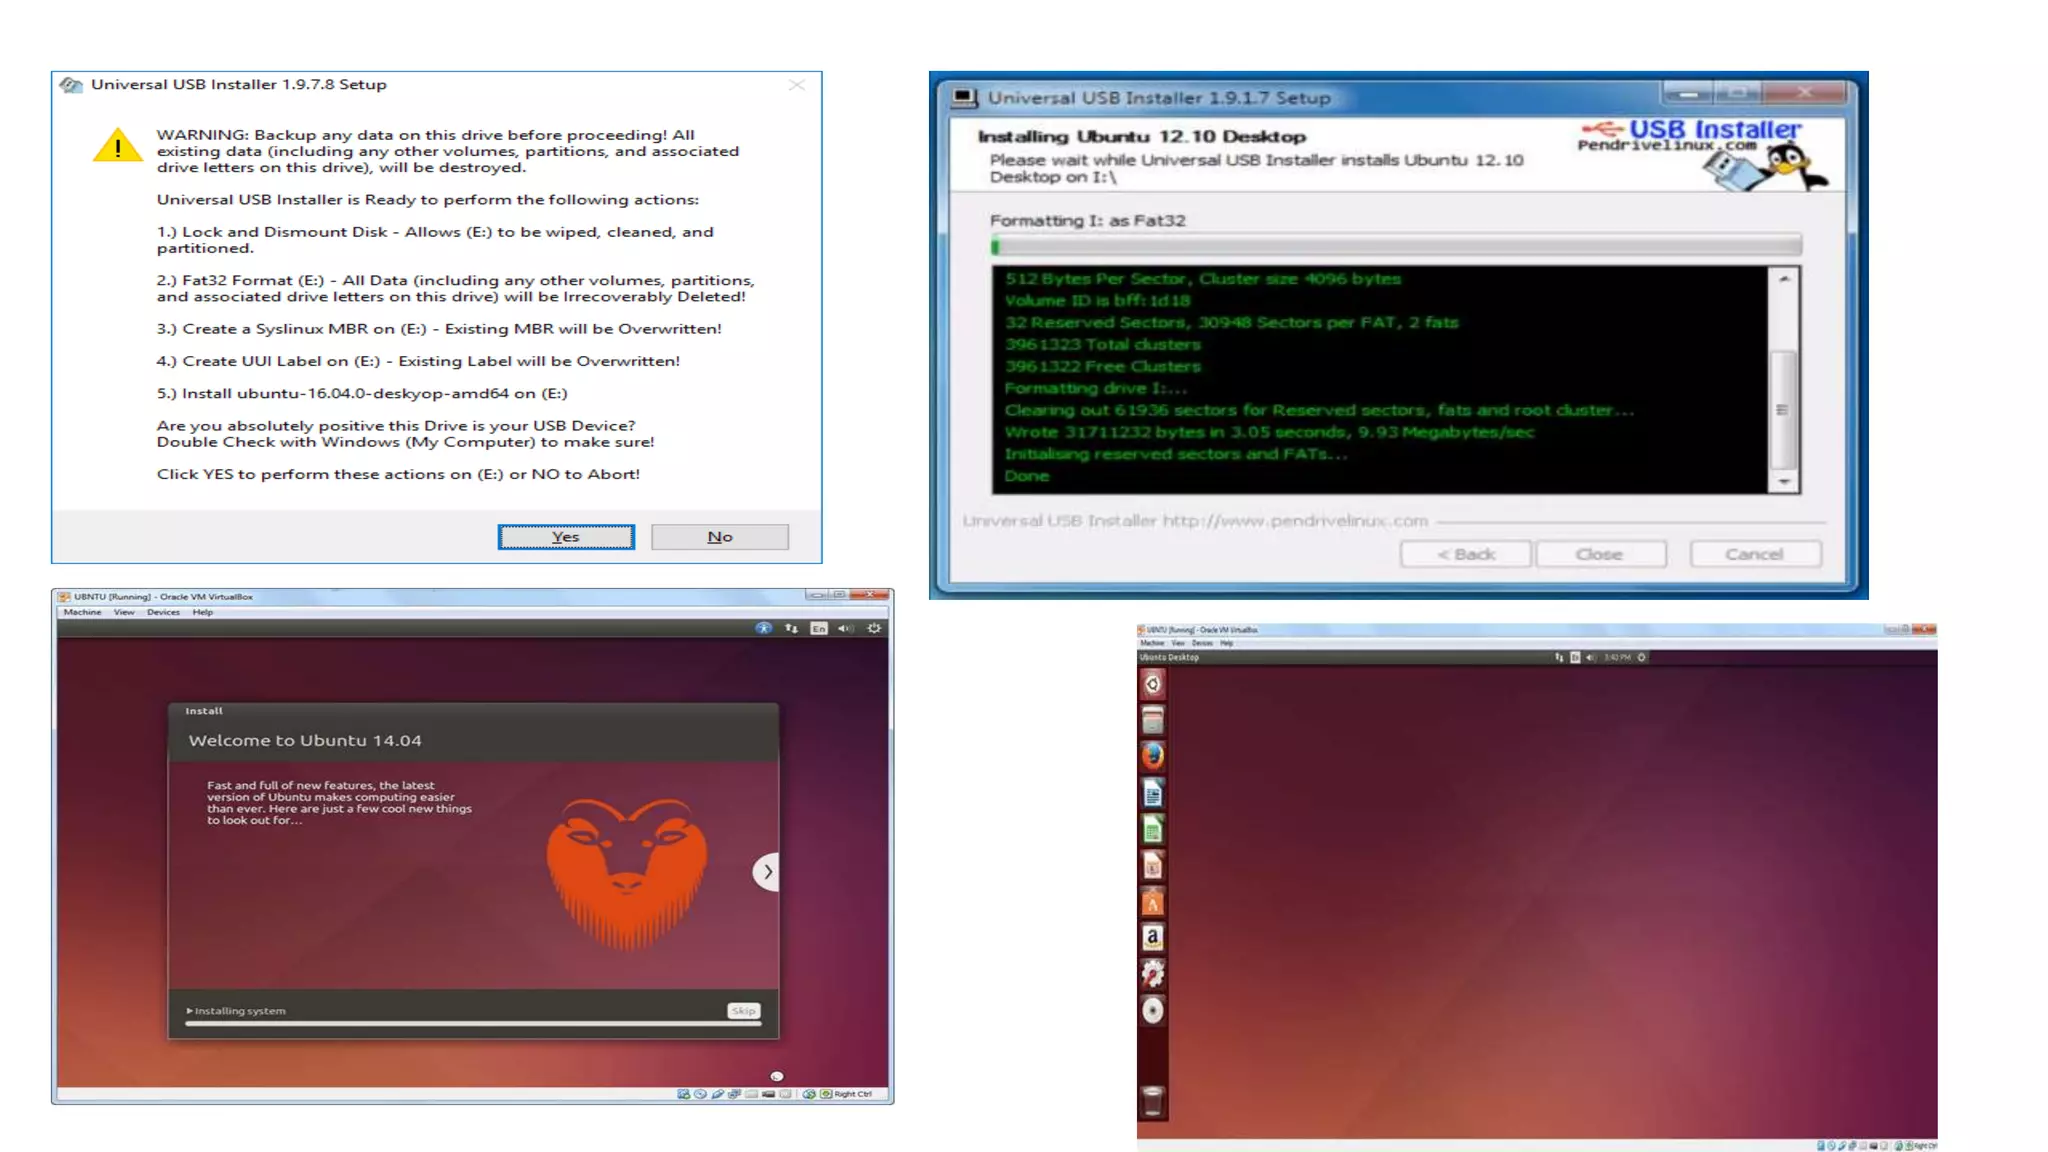The image size is (2048, 1152).
Task: Launch the Files manager from the Ubuntu launcher
Action: point(1152,720)
